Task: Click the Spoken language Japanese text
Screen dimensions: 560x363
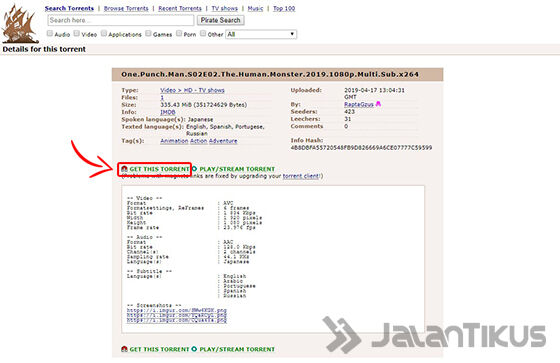Action: (x=200, y=119)
